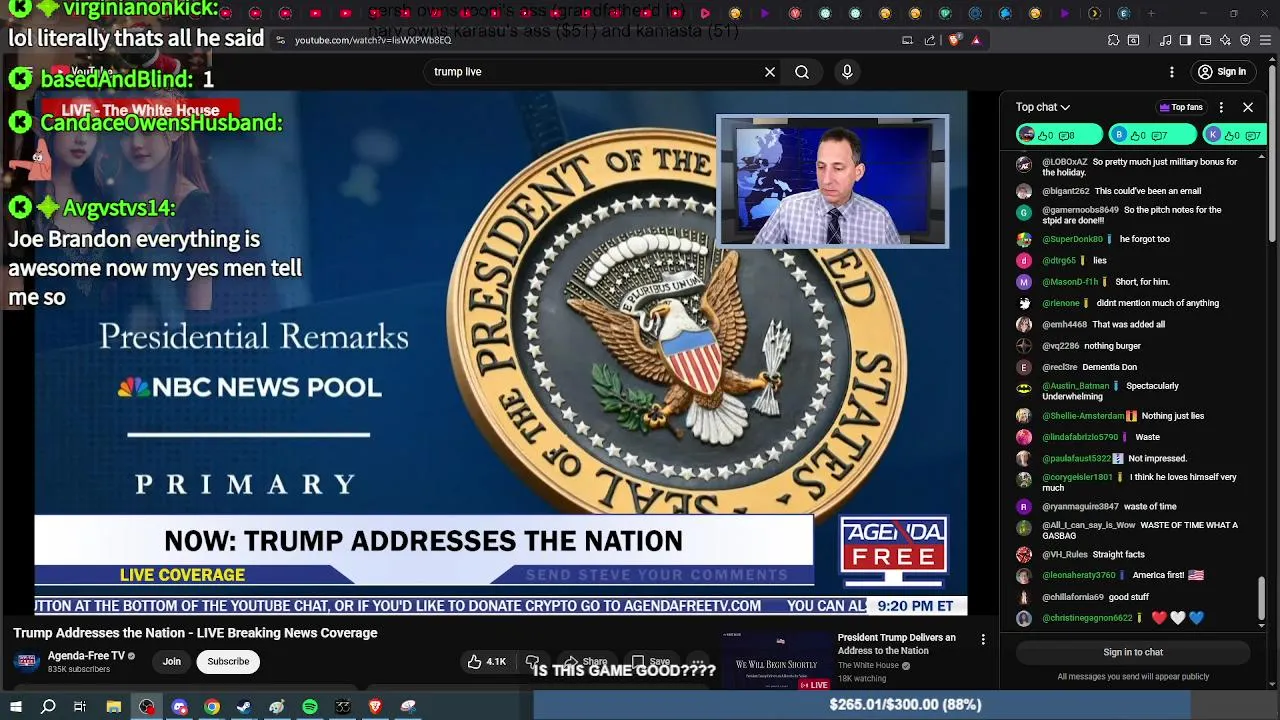The image size is (1280, 720).
Task: Close the live chat panel
Action: coord(1248,107)
